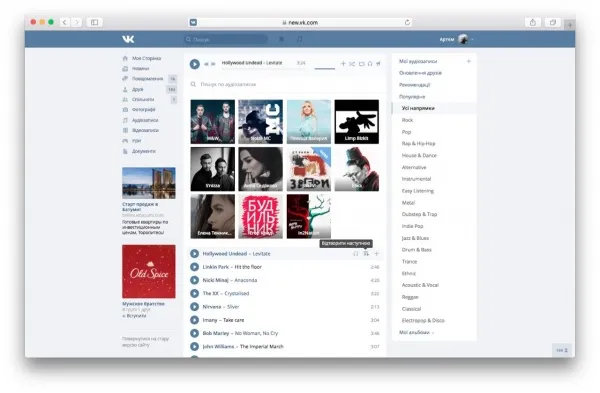Toggle shuffle in the audio player

pos(352,64)
